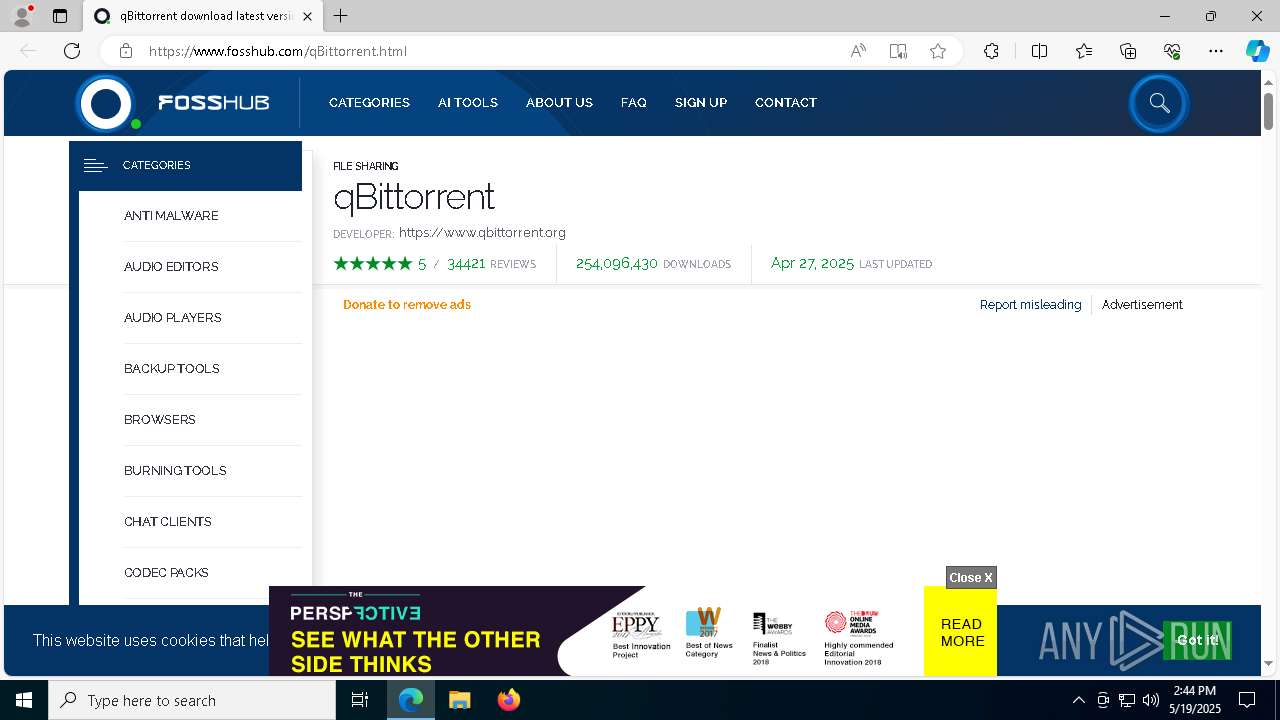
Task: Click the Donate to remove ads link
Action: (407, 305)
